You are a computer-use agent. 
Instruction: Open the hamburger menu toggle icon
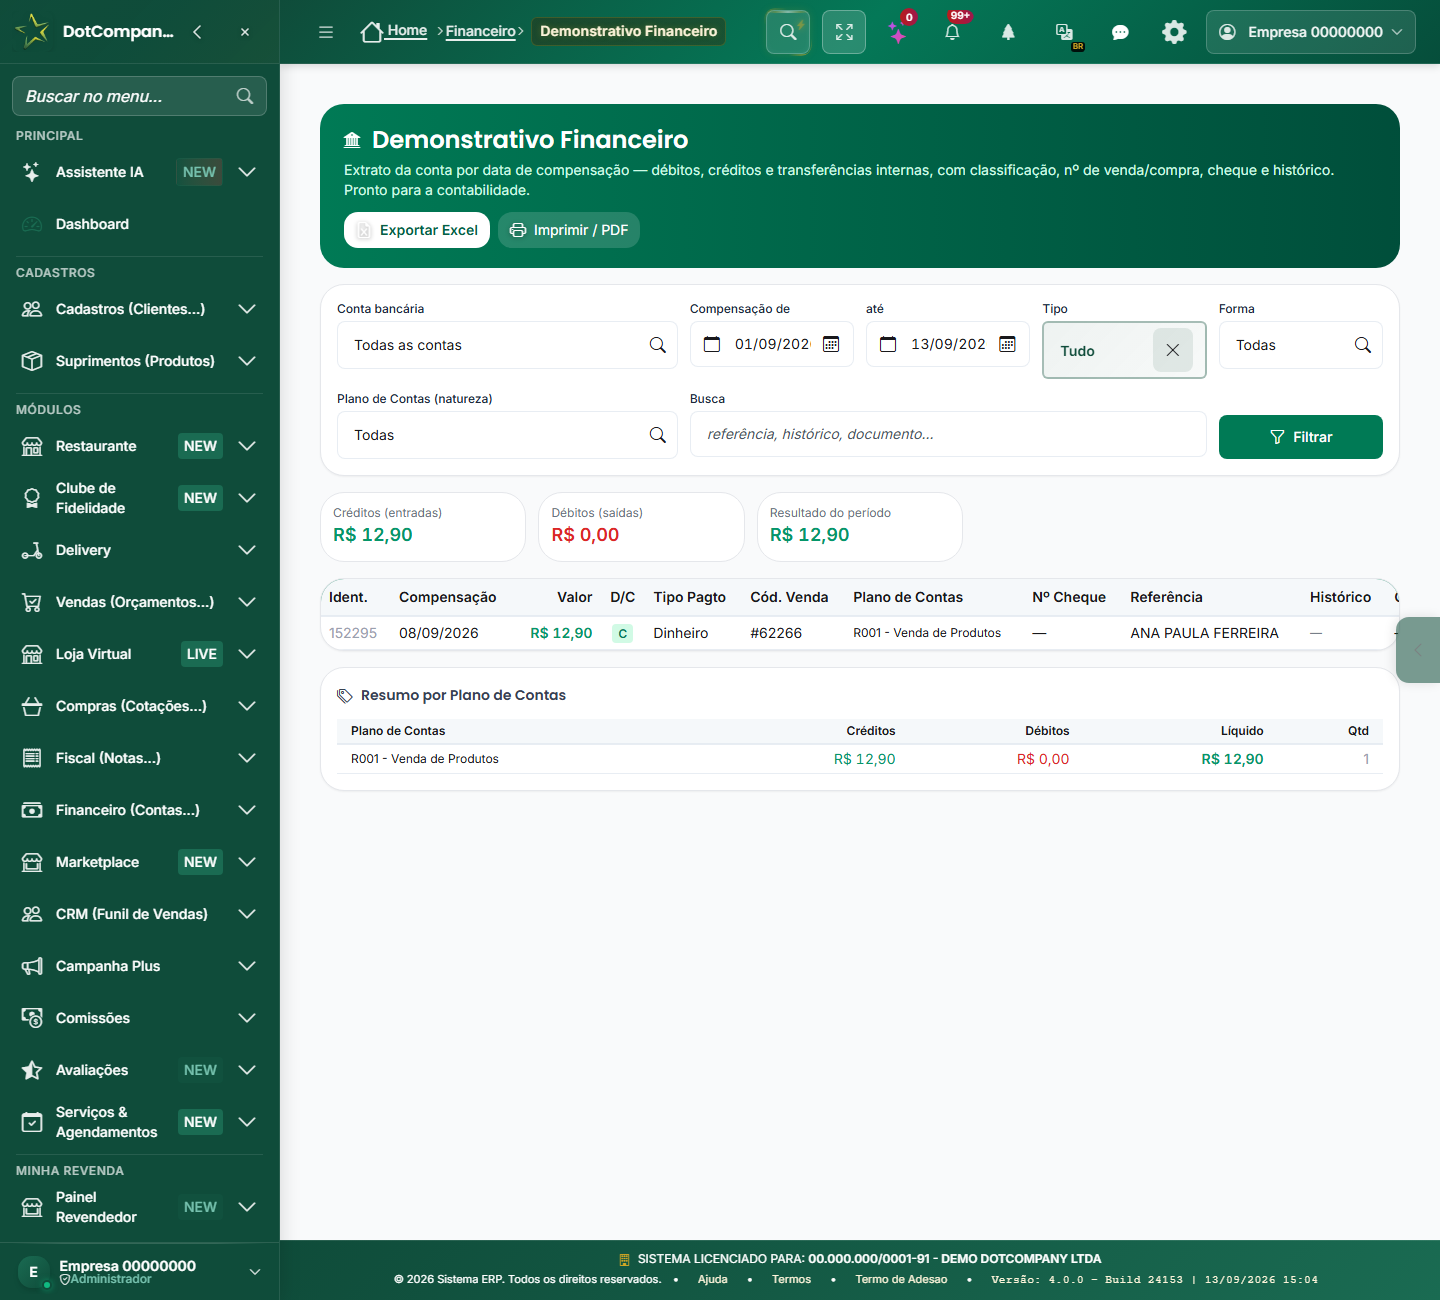[326, 32]
